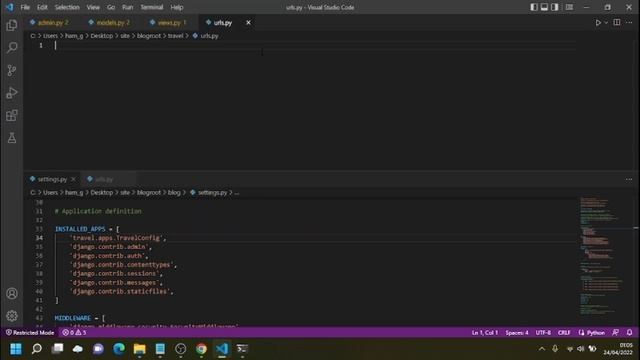This screenshot has width=640, height=360.
Task: Click INSTALLED_APPS variable name
Action: click(x=80, y=229)
